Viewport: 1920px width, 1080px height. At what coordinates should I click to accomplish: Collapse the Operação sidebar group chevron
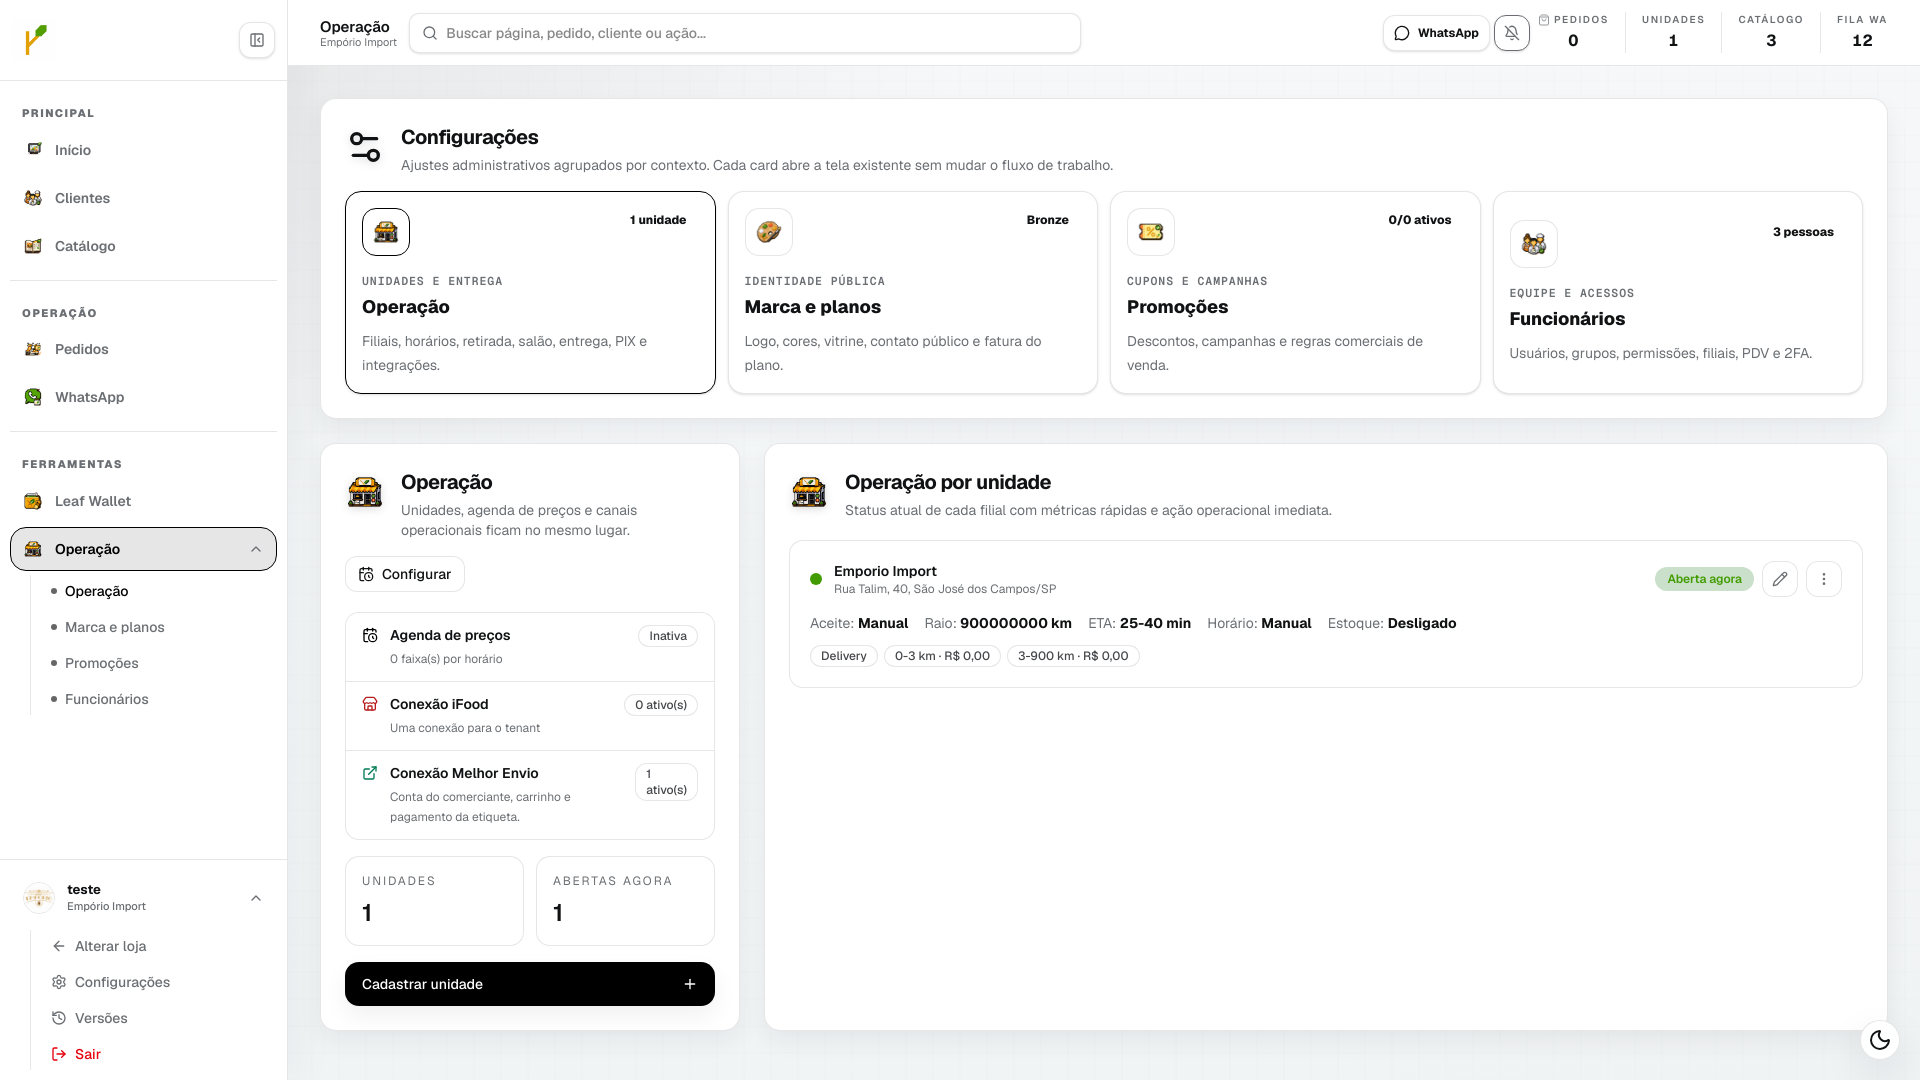pyautogui.click(x=256, y=549)
